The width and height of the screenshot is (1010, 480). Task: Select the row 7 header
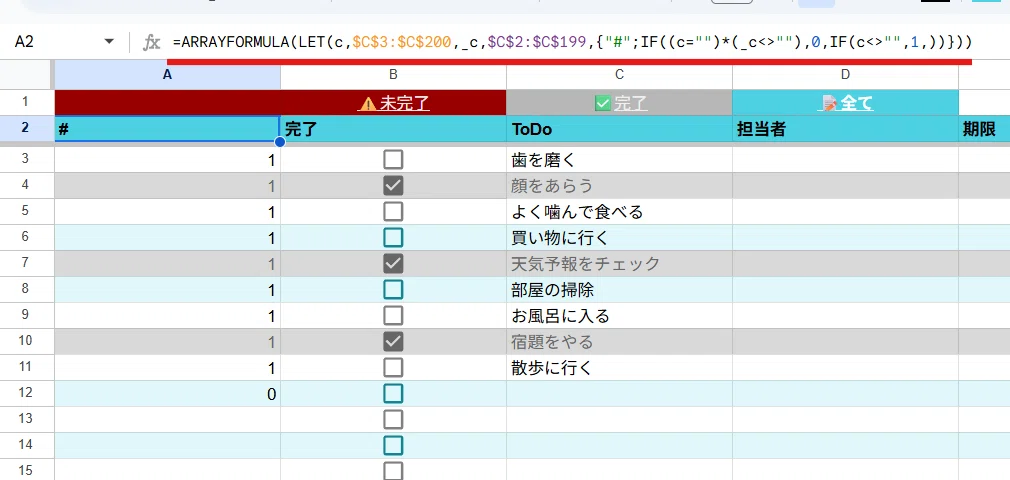(x=26, y=264)
